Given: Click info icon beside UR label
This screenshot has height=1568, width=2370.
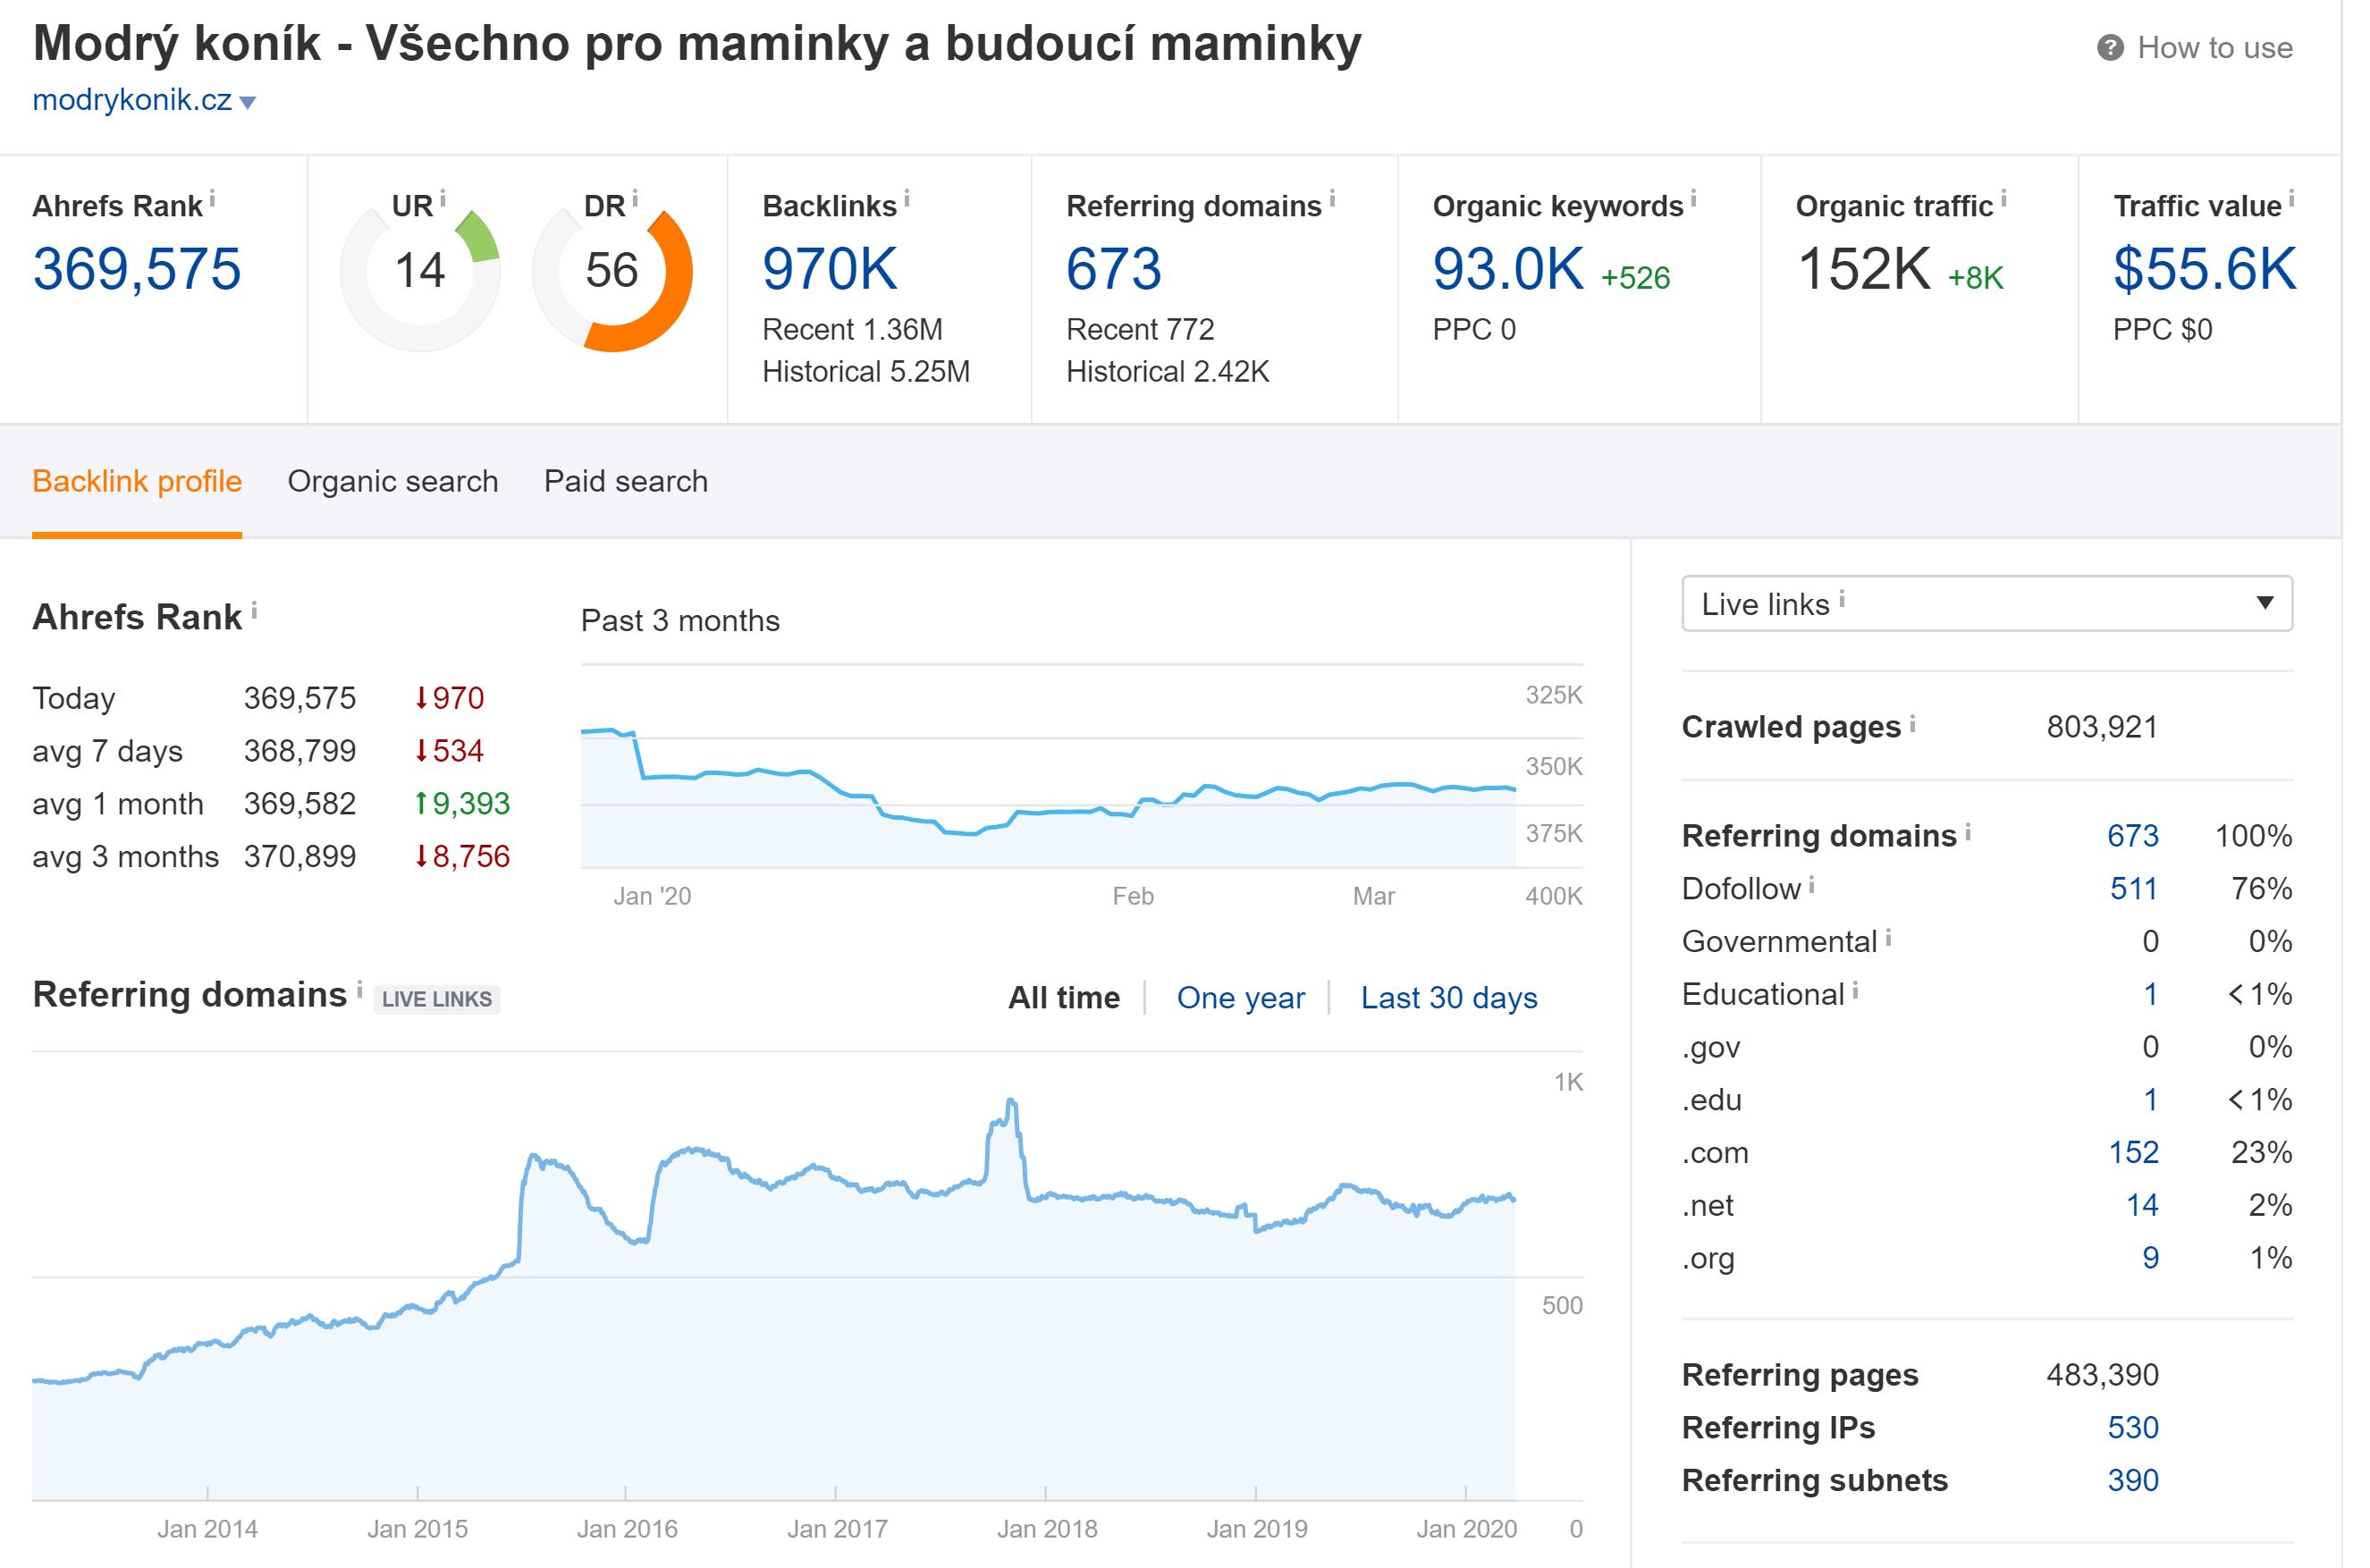Looking at the screenshot, I should click(443, 198).
